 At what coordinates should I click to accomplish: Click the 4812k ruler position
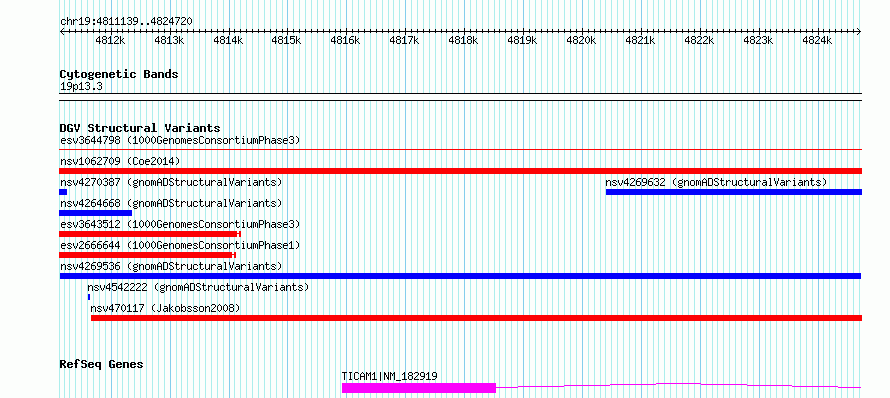tap(110, 40)
